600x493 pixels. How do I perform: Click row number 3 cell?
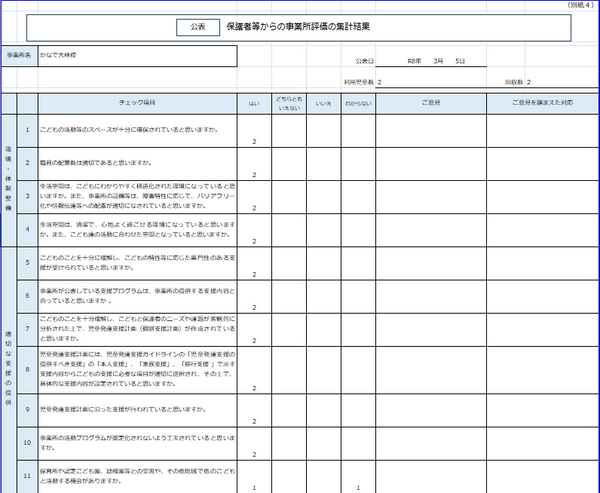click(27, 197)
